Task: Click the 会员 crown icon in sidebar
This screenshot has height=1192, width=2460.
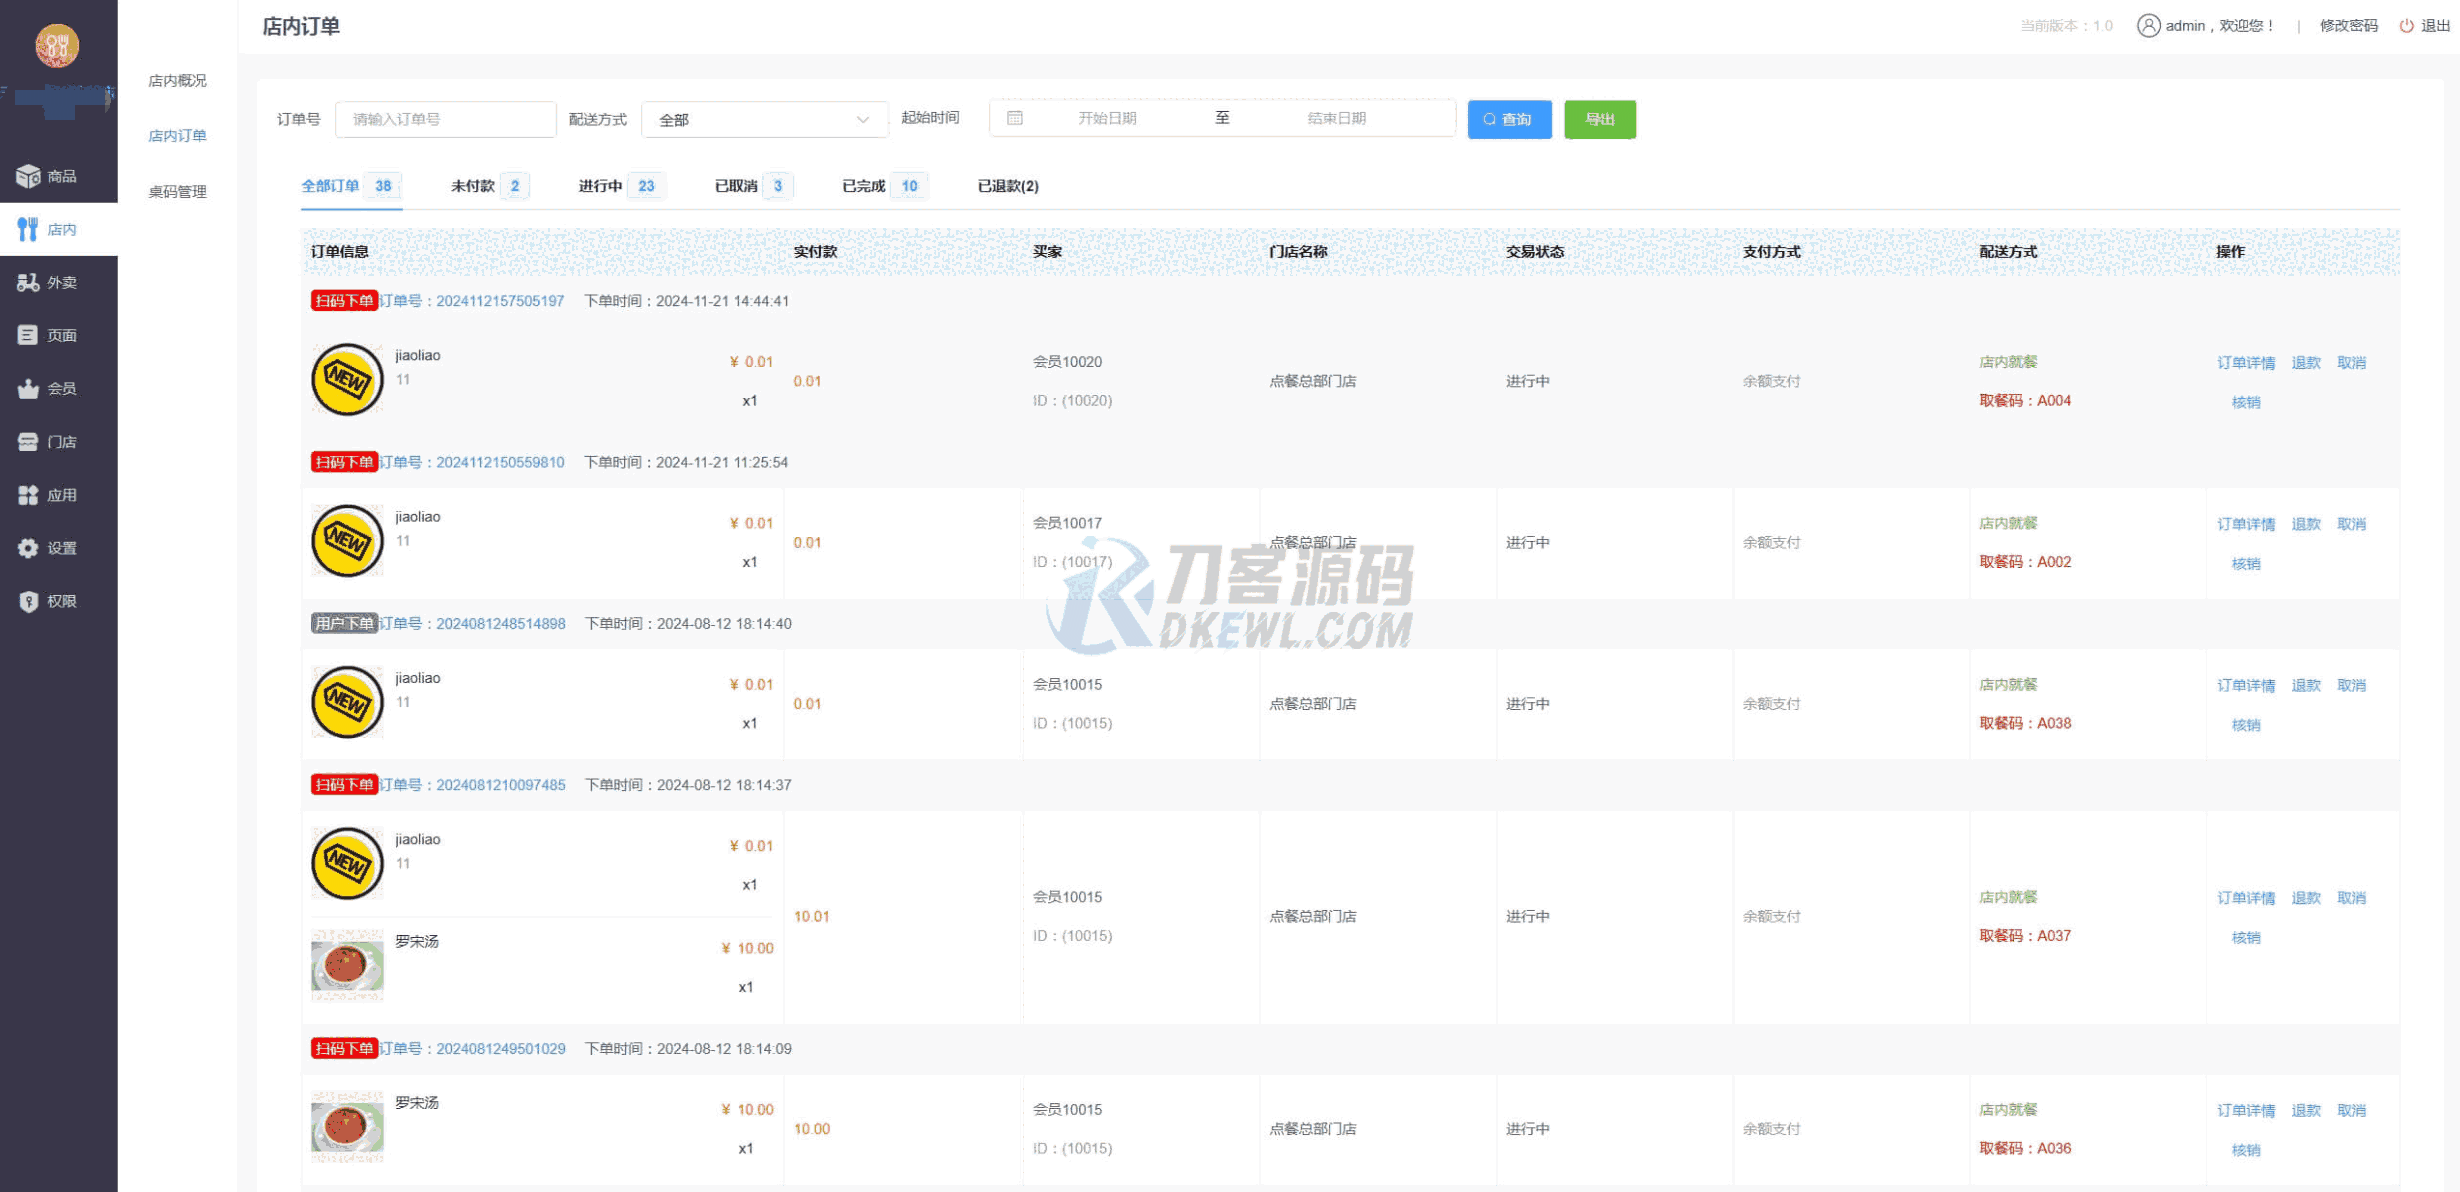Action: point(28,389)
